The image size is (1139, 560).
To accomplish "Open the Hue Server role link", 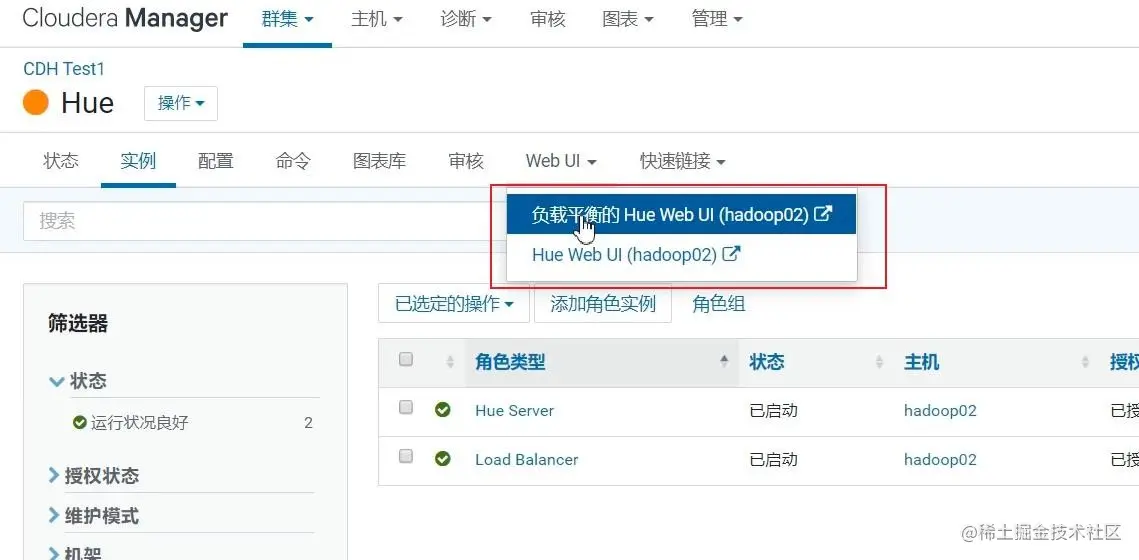I will 514,410.
